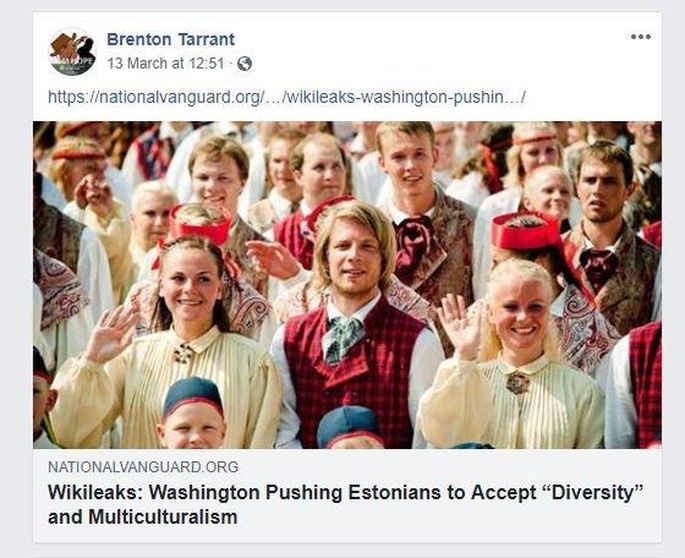Image resolution: width=685 pixels, height=558 pixels.
Task: Open the Brenton Tarrant profile name link
Action: (x=171, y=39)
